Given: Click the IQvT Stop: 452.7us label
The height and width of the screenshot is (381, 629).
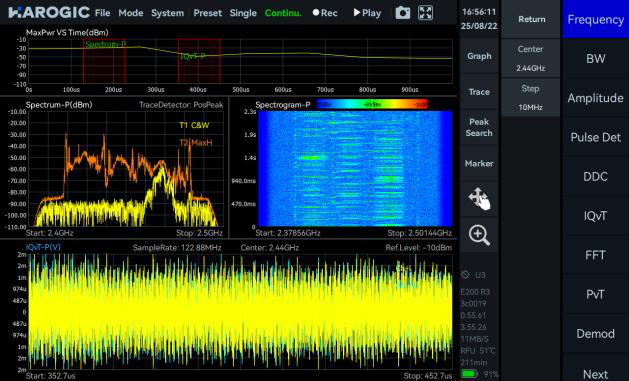Looking at the screenshot, I should pos(428,376).
